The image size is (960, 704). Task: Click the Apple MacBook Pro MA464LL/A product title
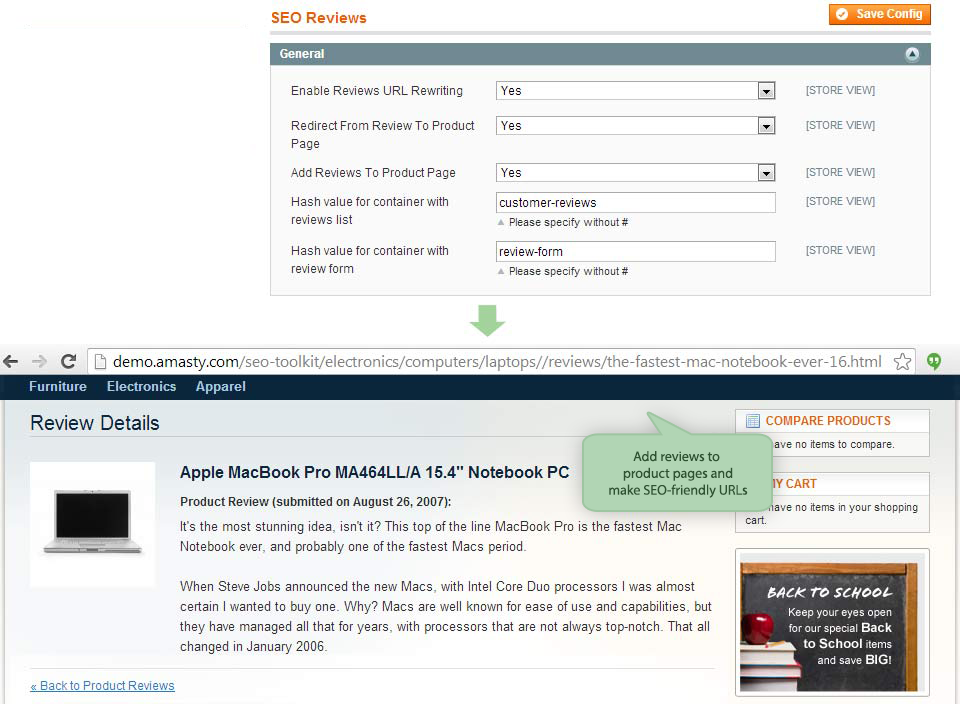tap(374, 472)
